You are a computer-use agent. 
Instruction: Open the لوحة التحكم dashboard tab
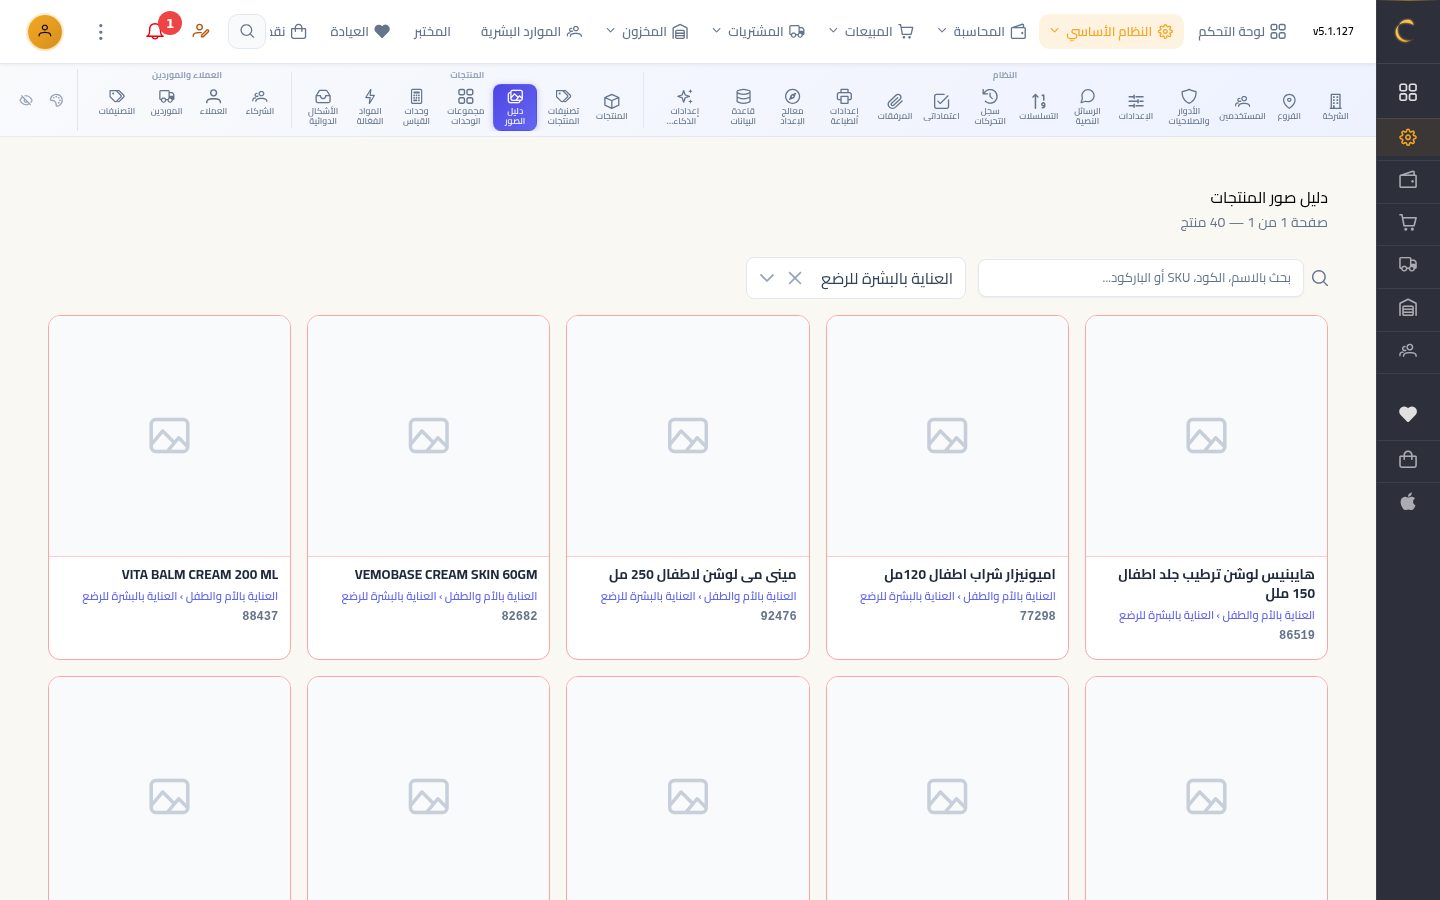(1242, 32)
